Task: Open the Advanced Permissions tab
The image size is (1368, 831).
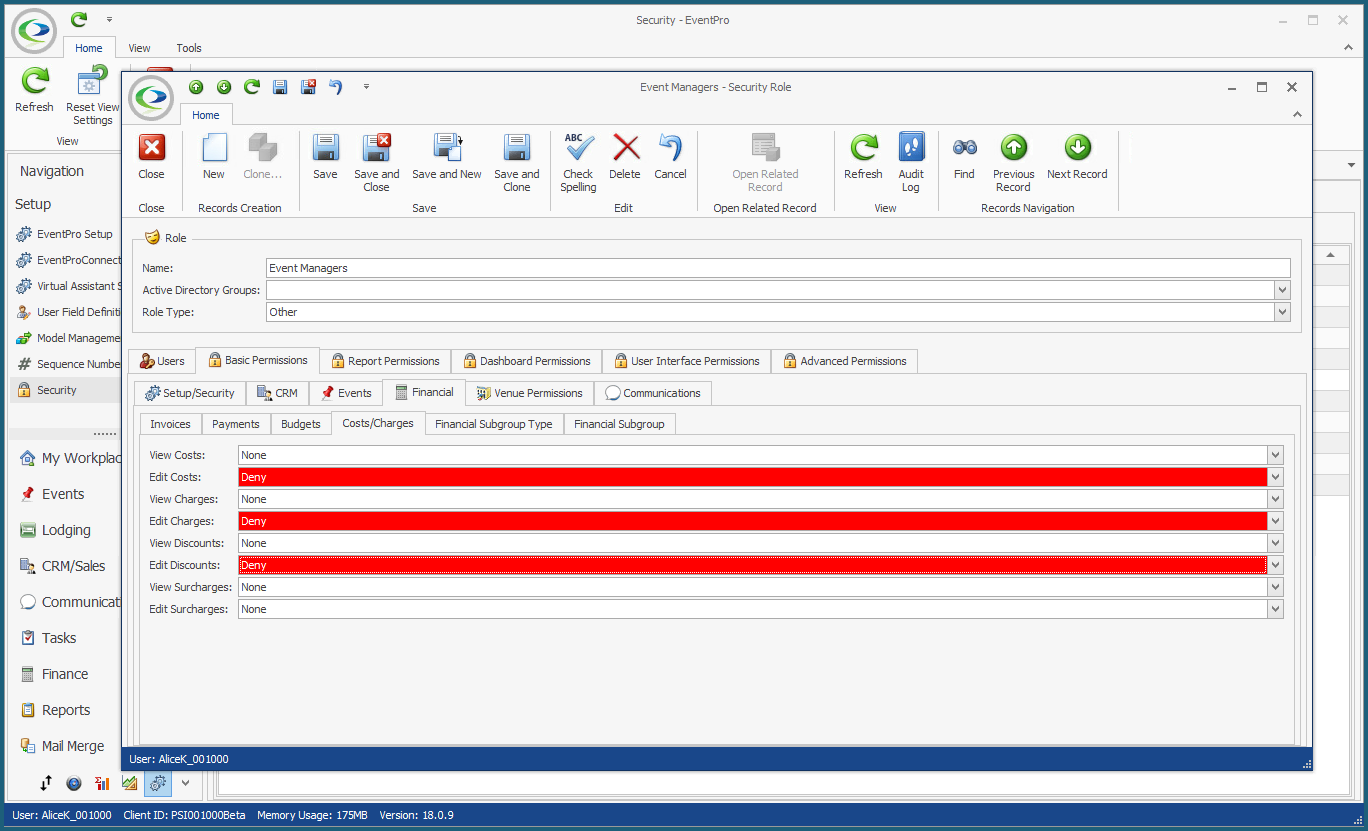Action: [x=844, y=361]
